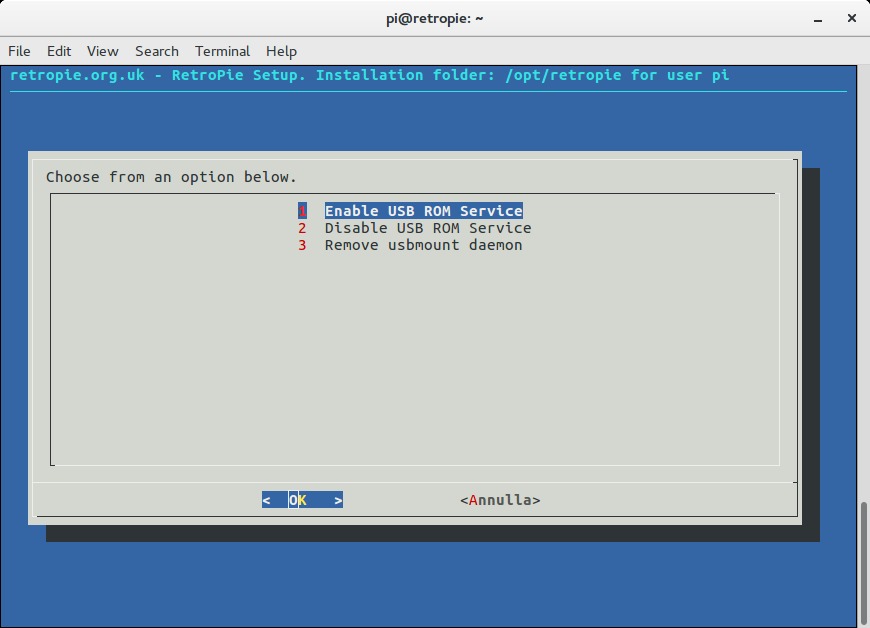Viewport: 870px width, 628px height.
Task: Cancel the dialog via the Annulla button
Action: pos(500,499)
